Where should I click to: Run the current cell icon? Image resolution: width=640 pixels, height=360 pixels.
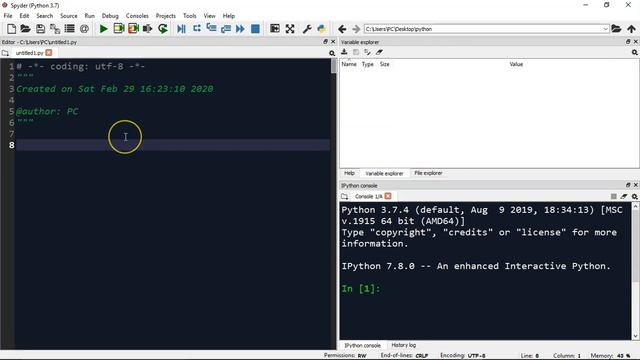(x=119, y=29)
